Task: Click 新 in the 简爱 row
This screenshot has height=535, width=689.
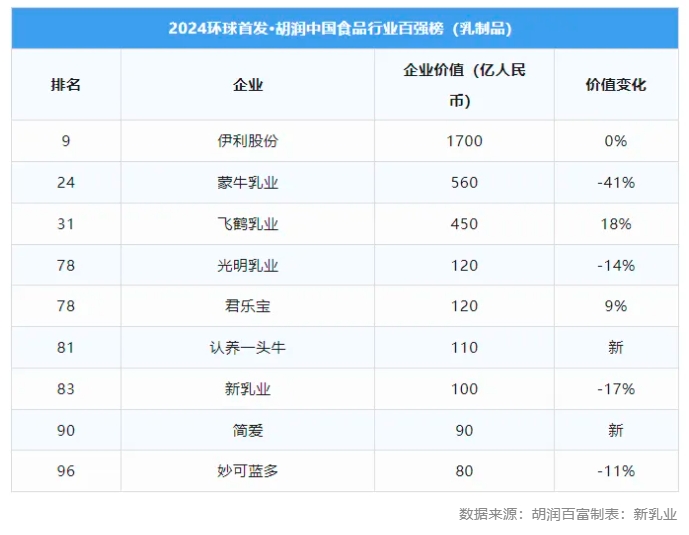Action: 616,430
